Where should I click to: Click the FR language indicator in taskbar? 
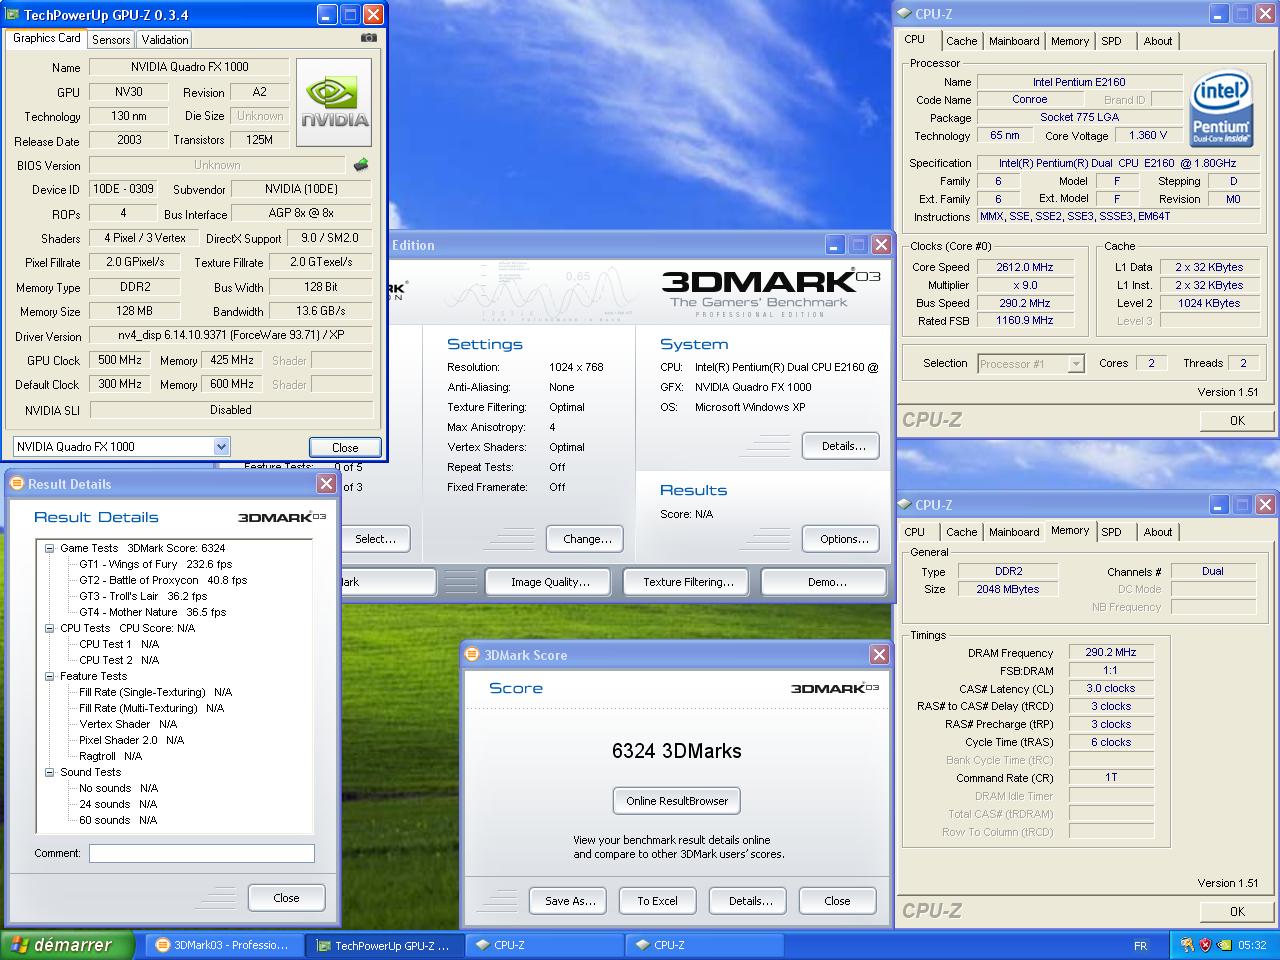1141,945
